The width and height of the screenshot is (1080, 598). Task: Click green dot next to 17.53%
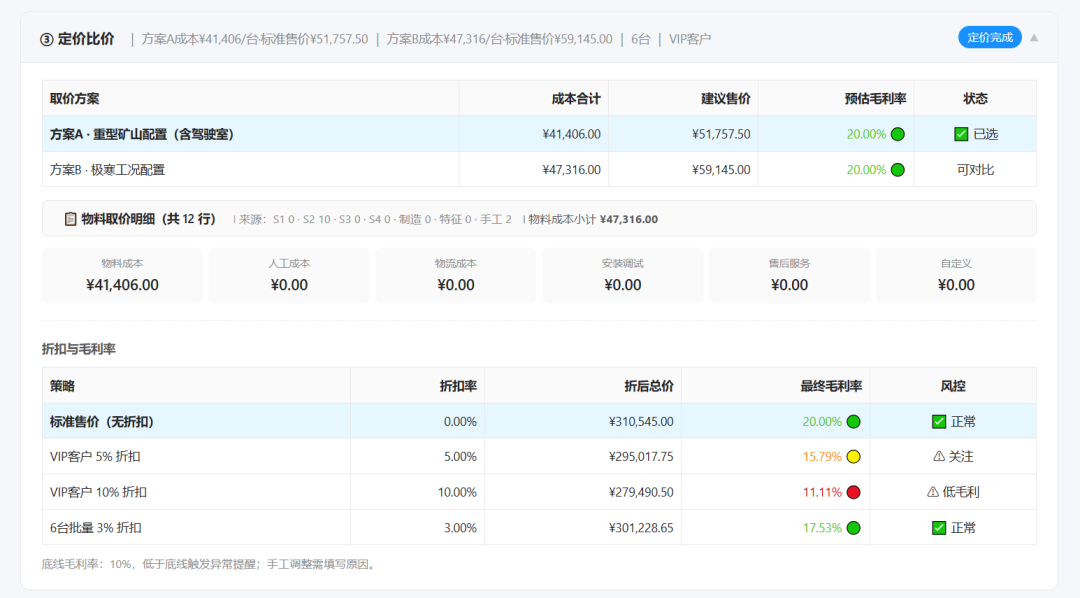click(x=853, y=528)
